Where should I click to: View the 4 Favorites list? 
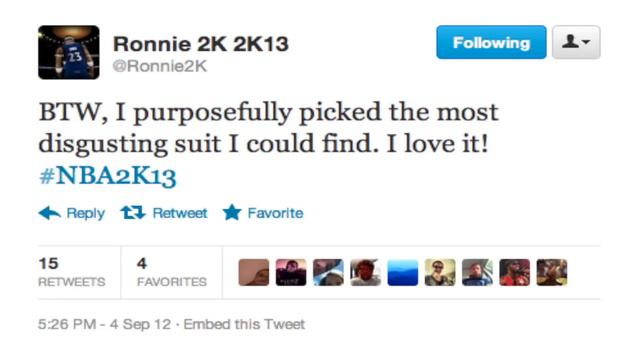click(172, 272)
